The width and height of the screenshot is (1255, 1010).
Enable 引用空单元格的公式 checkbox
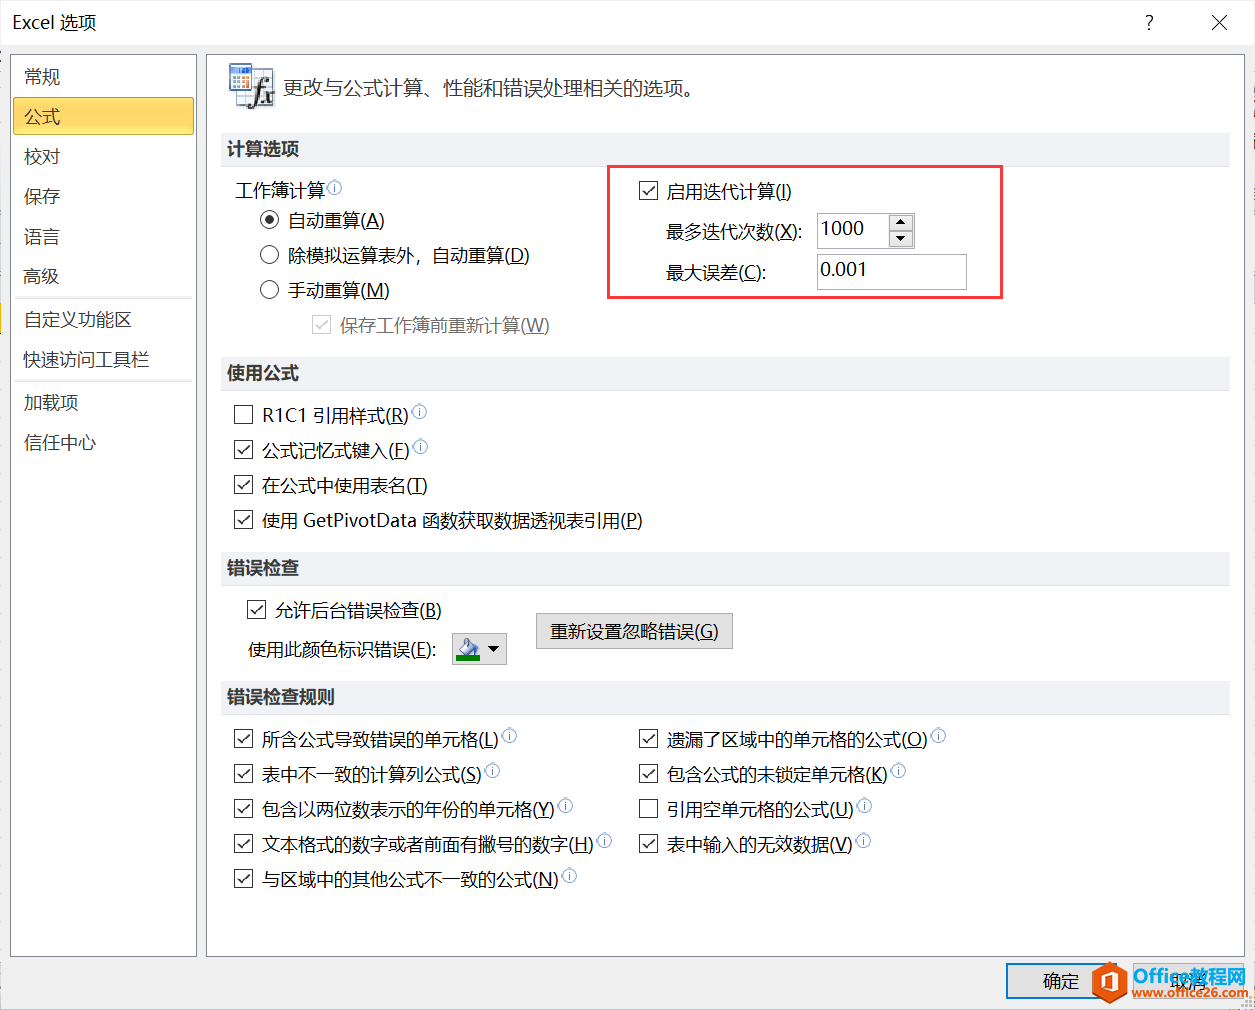point(648,809)
